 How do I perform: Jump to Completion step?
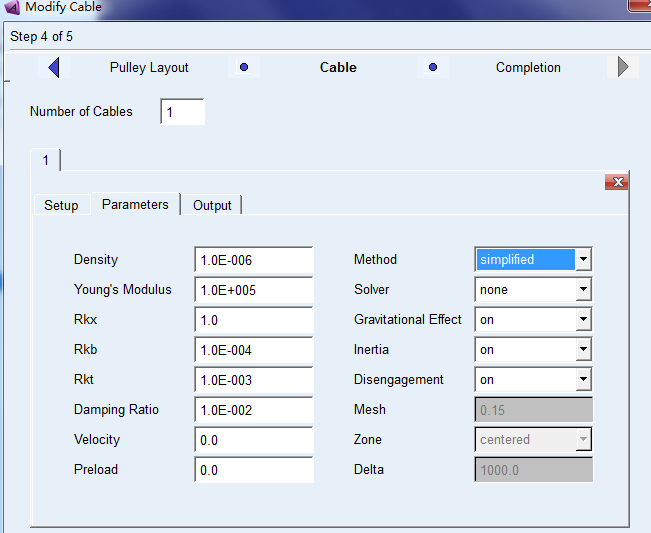528,68
